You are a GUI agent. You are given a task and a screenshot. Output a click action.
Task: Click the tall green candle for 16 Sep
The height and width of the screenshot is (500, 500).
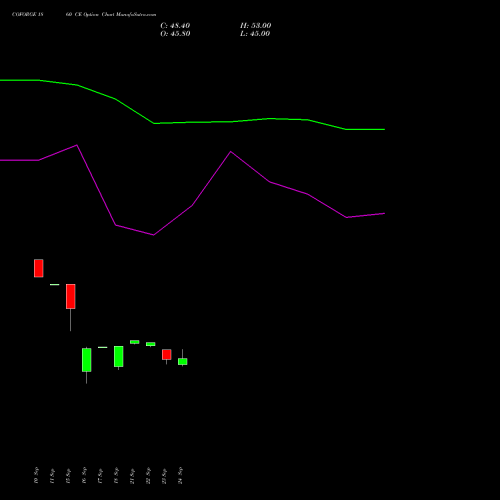tap(87, 360)
